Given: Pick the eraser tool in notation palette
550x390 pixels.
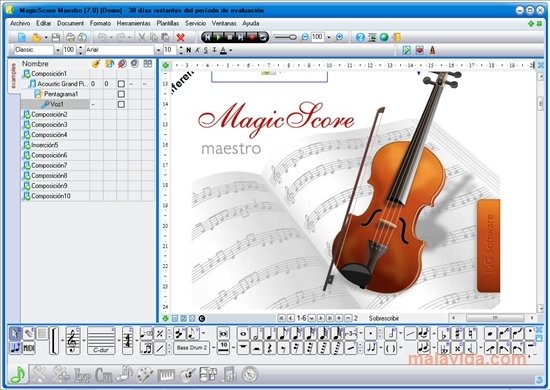Looking at the screenshot, I should click(x=29, y=334).
